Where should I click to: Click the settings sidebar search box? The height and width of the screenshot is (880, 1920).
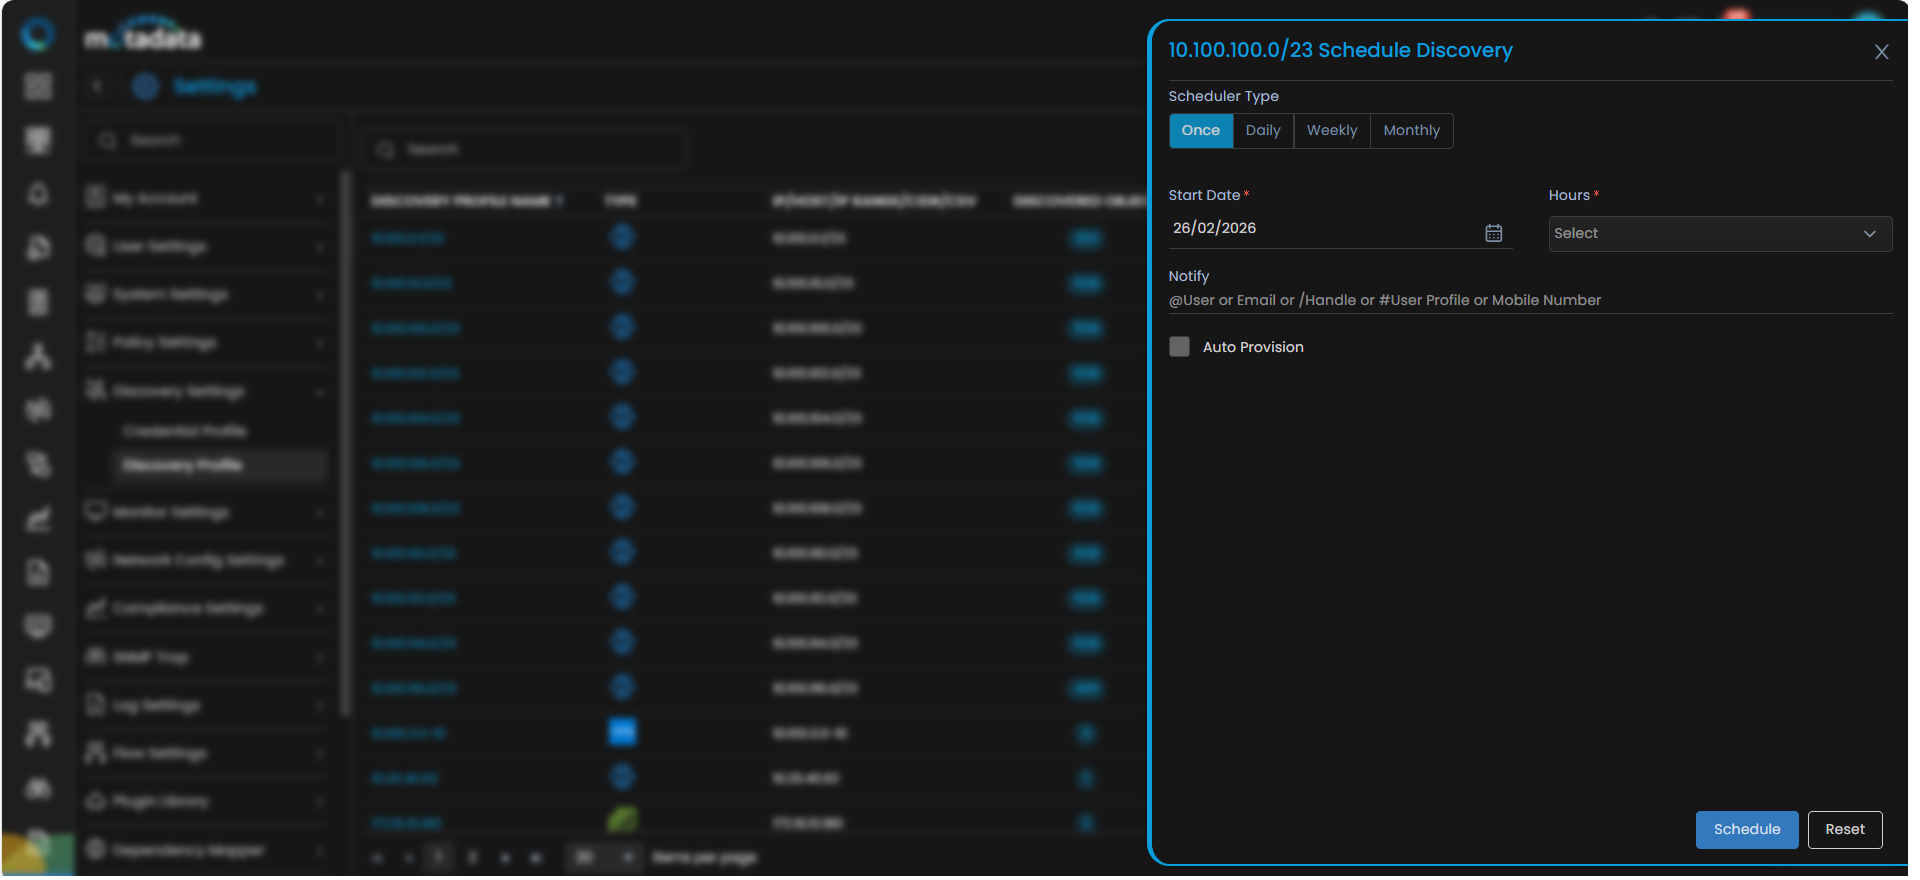click(x=212, y=141)
